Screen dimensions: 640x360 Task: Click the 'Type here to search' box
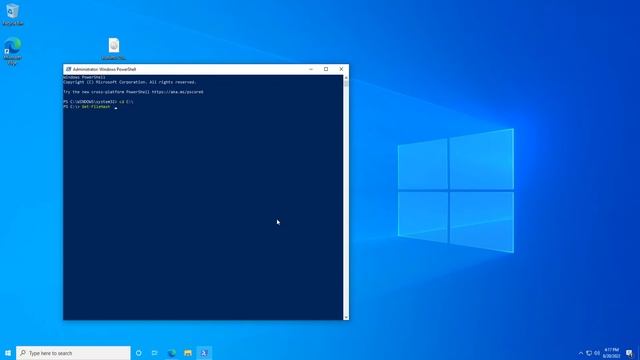(73, 353)
